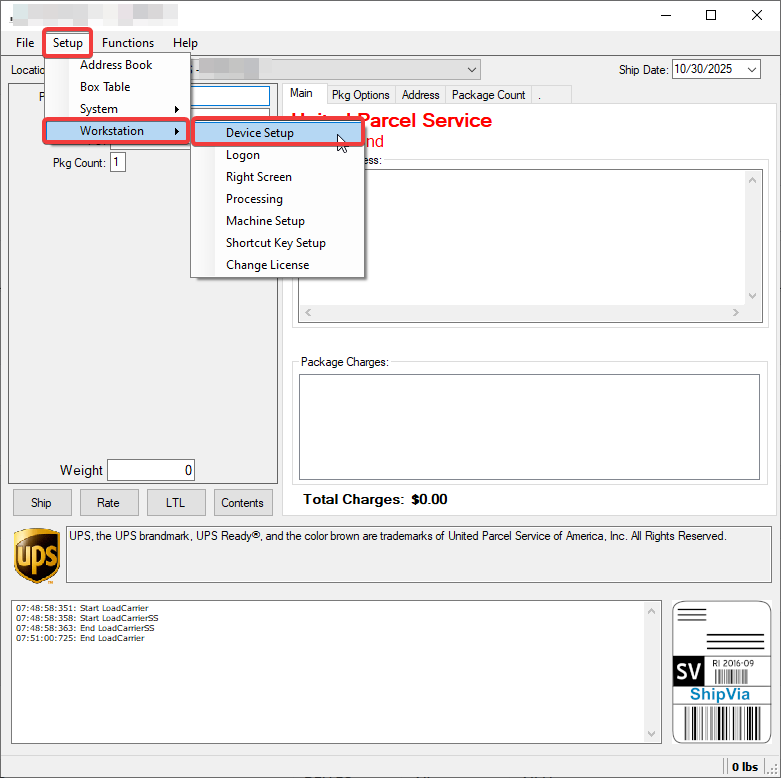Click the Package Charges list box
This screenshot has height=778, width=781.
pos(529,427)
